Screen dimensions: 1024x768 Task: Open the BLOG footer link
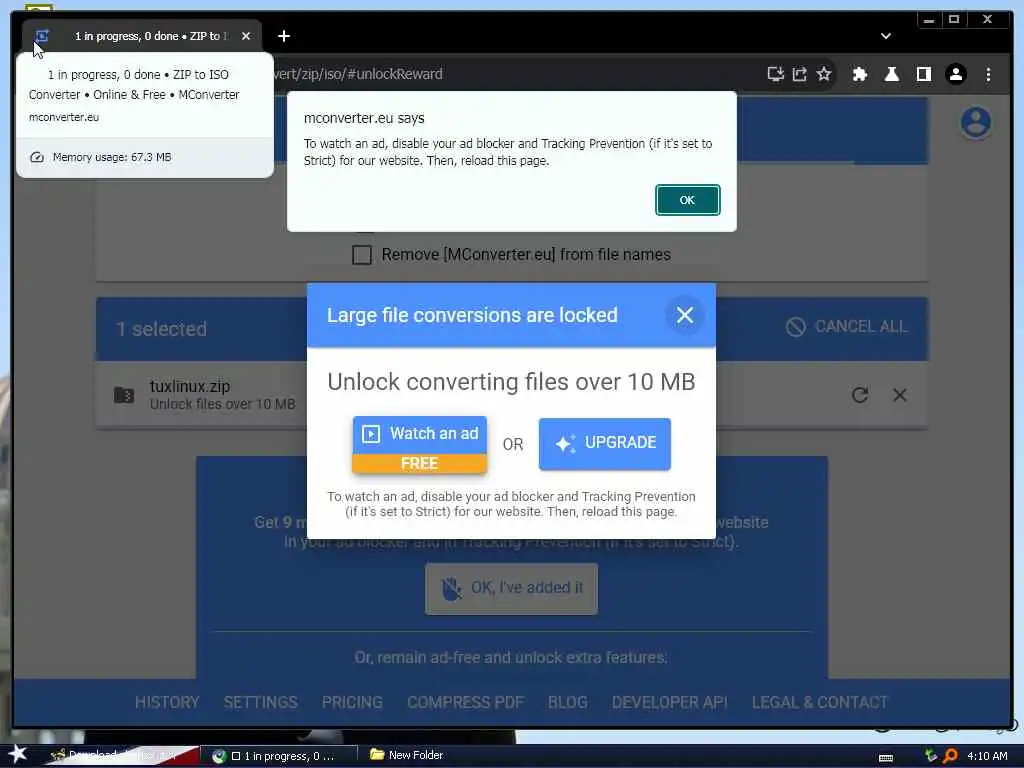[567, 702]
